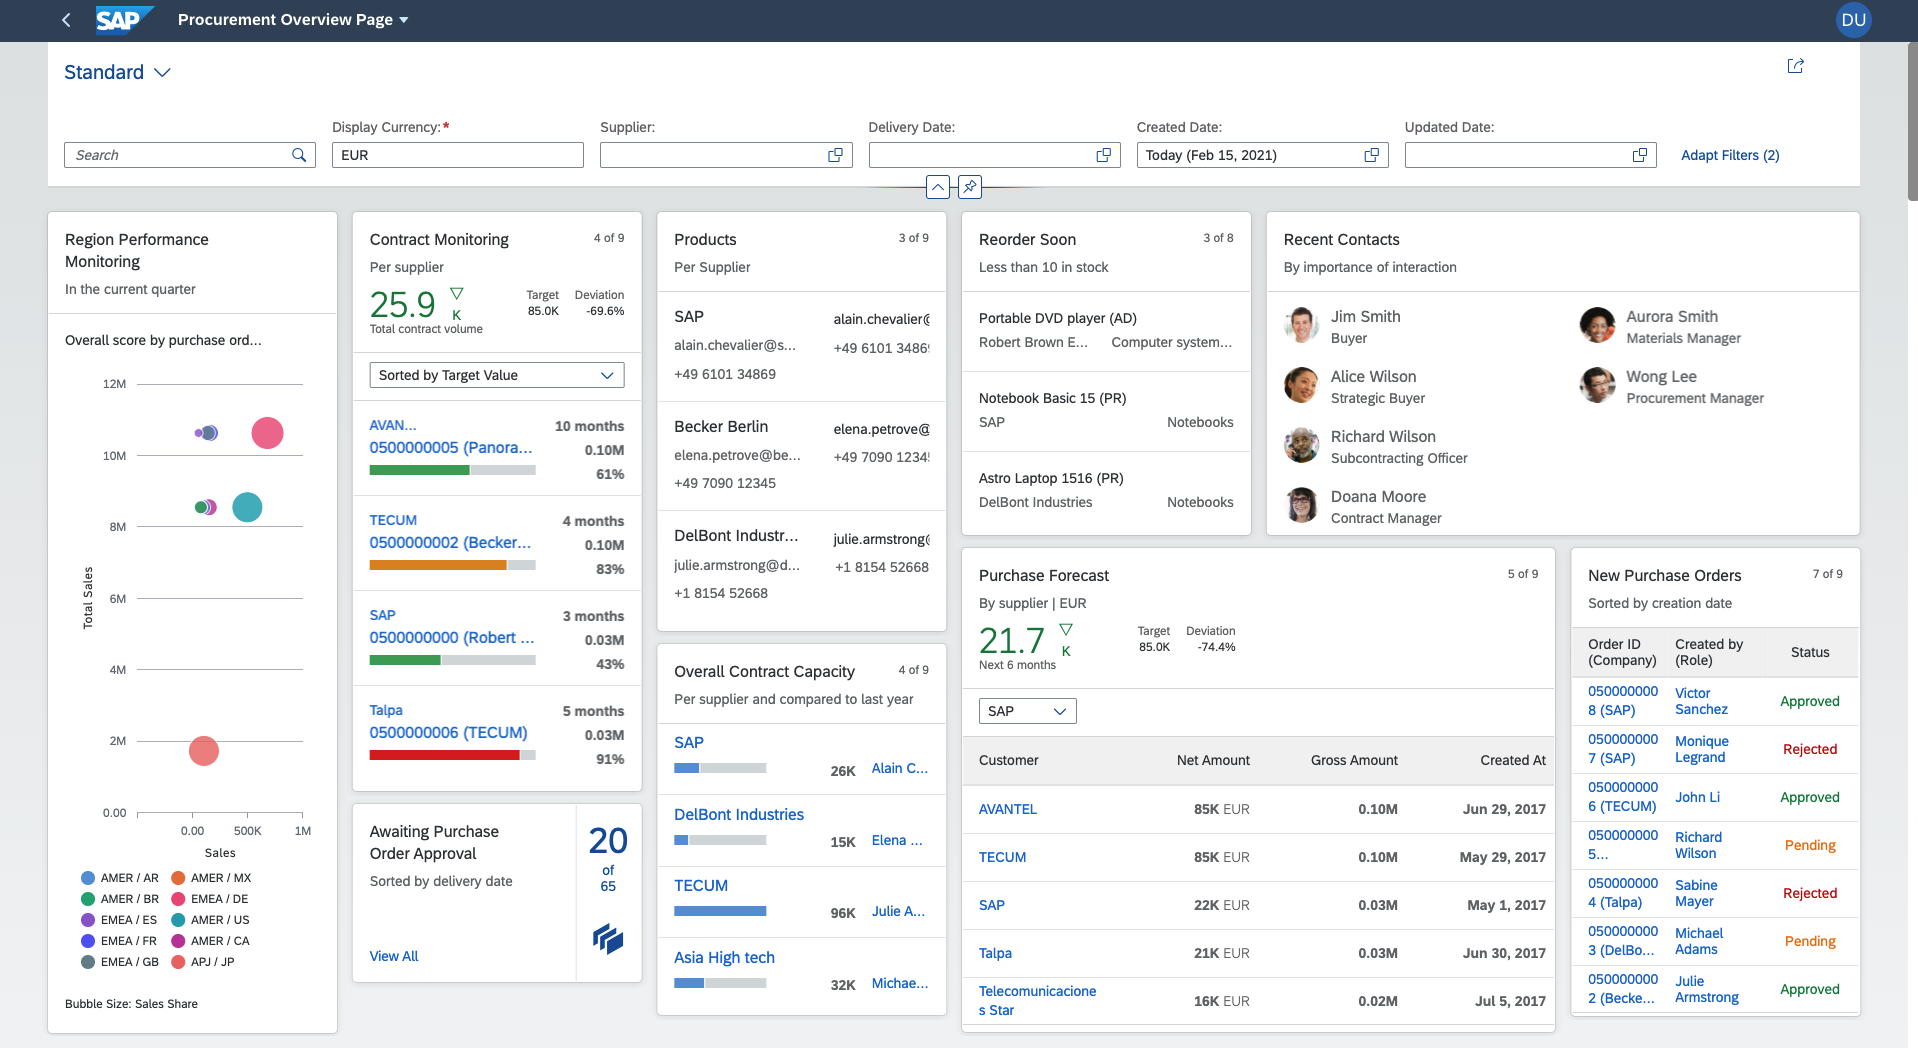
Task: Open Doana Moore contact avatar
Action: 1301,505
